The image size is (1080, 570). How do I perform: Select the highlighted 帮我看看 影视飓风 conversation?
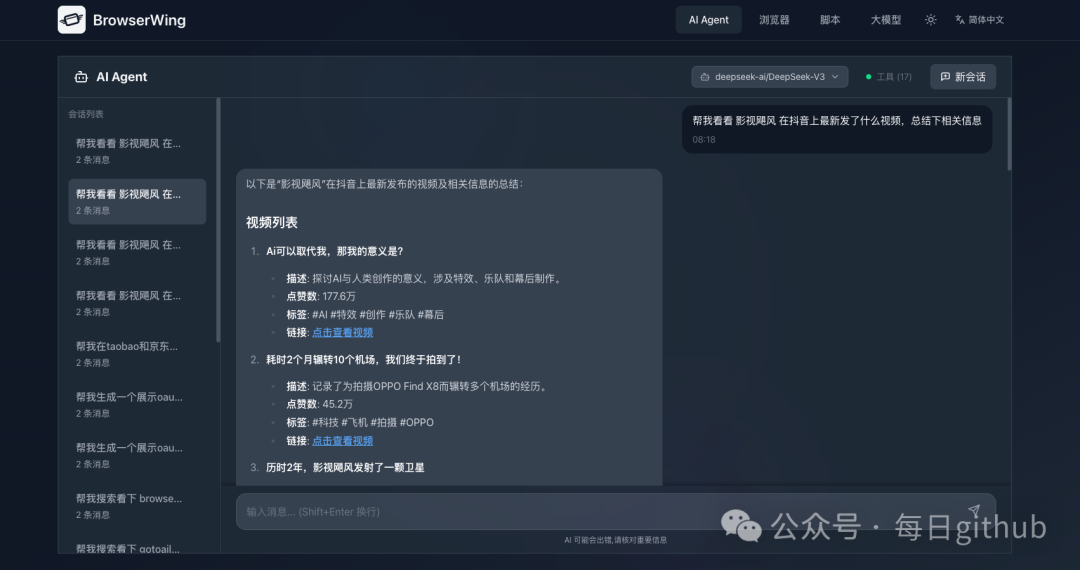[137, 202]
